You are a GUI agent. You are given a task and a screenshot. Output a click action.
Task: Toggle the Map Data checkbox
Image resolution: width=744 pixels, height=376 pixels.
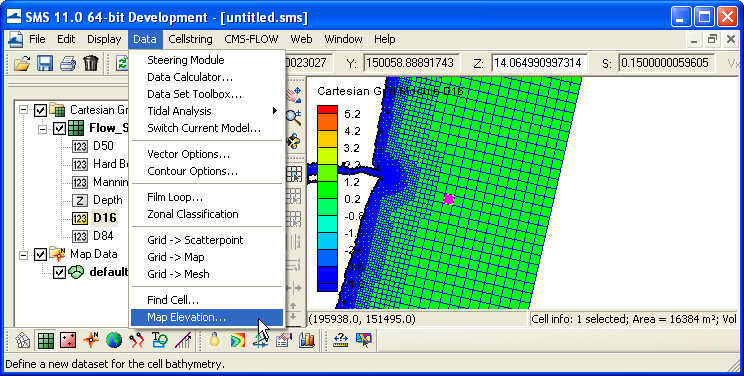click(40, 254)
